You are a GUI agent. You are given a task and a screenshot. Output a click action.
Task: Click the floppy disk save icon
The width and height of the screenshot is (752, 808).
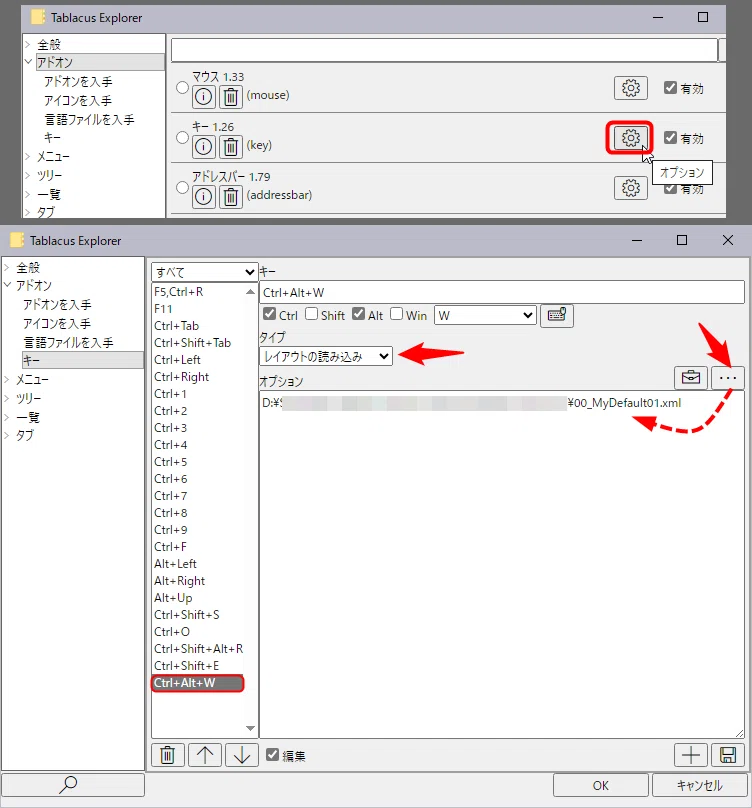coord(728,755)
